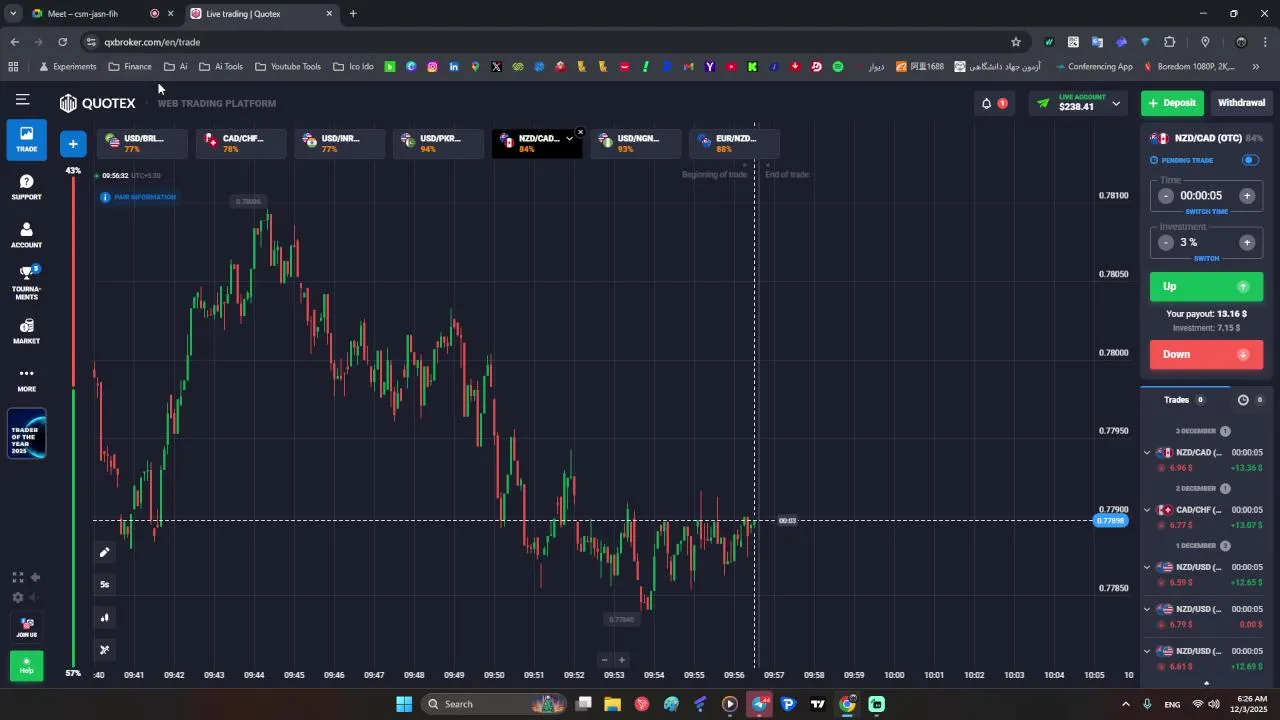This screenshot has width=1280, height=720.
Task: Open Windows Start menu
Action: pyautogui.click(x=404, y=704)
